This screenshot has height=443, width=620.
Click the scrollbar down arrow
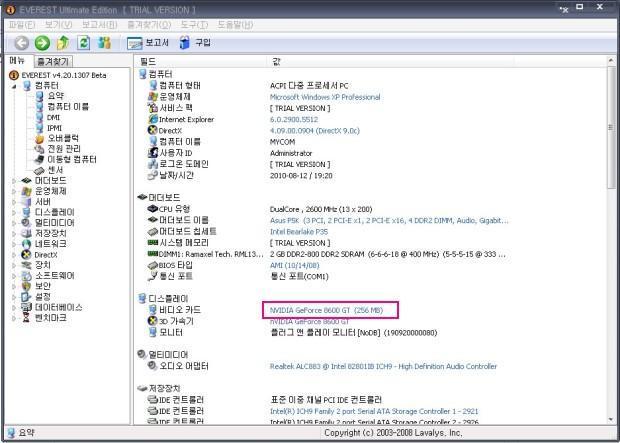pos(611,419)
